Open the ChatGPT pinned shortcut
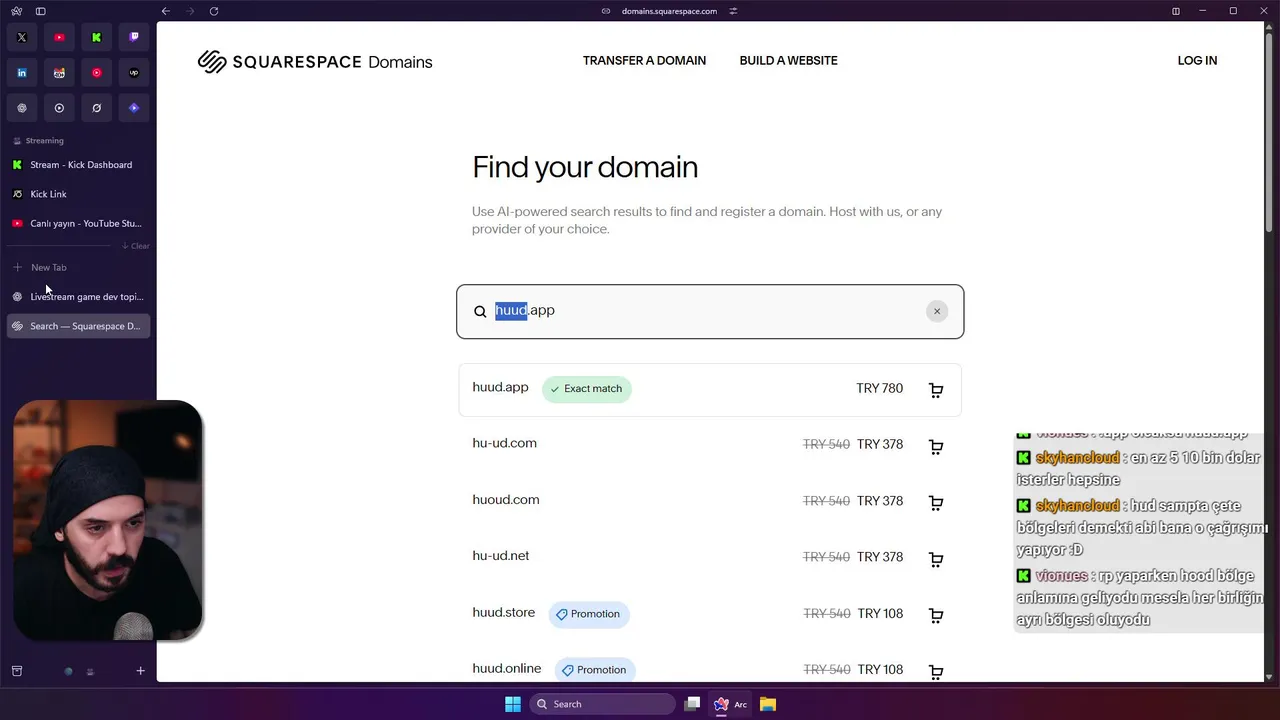The width and height of the screenshot is (1280, 720). tap(22, 108)
